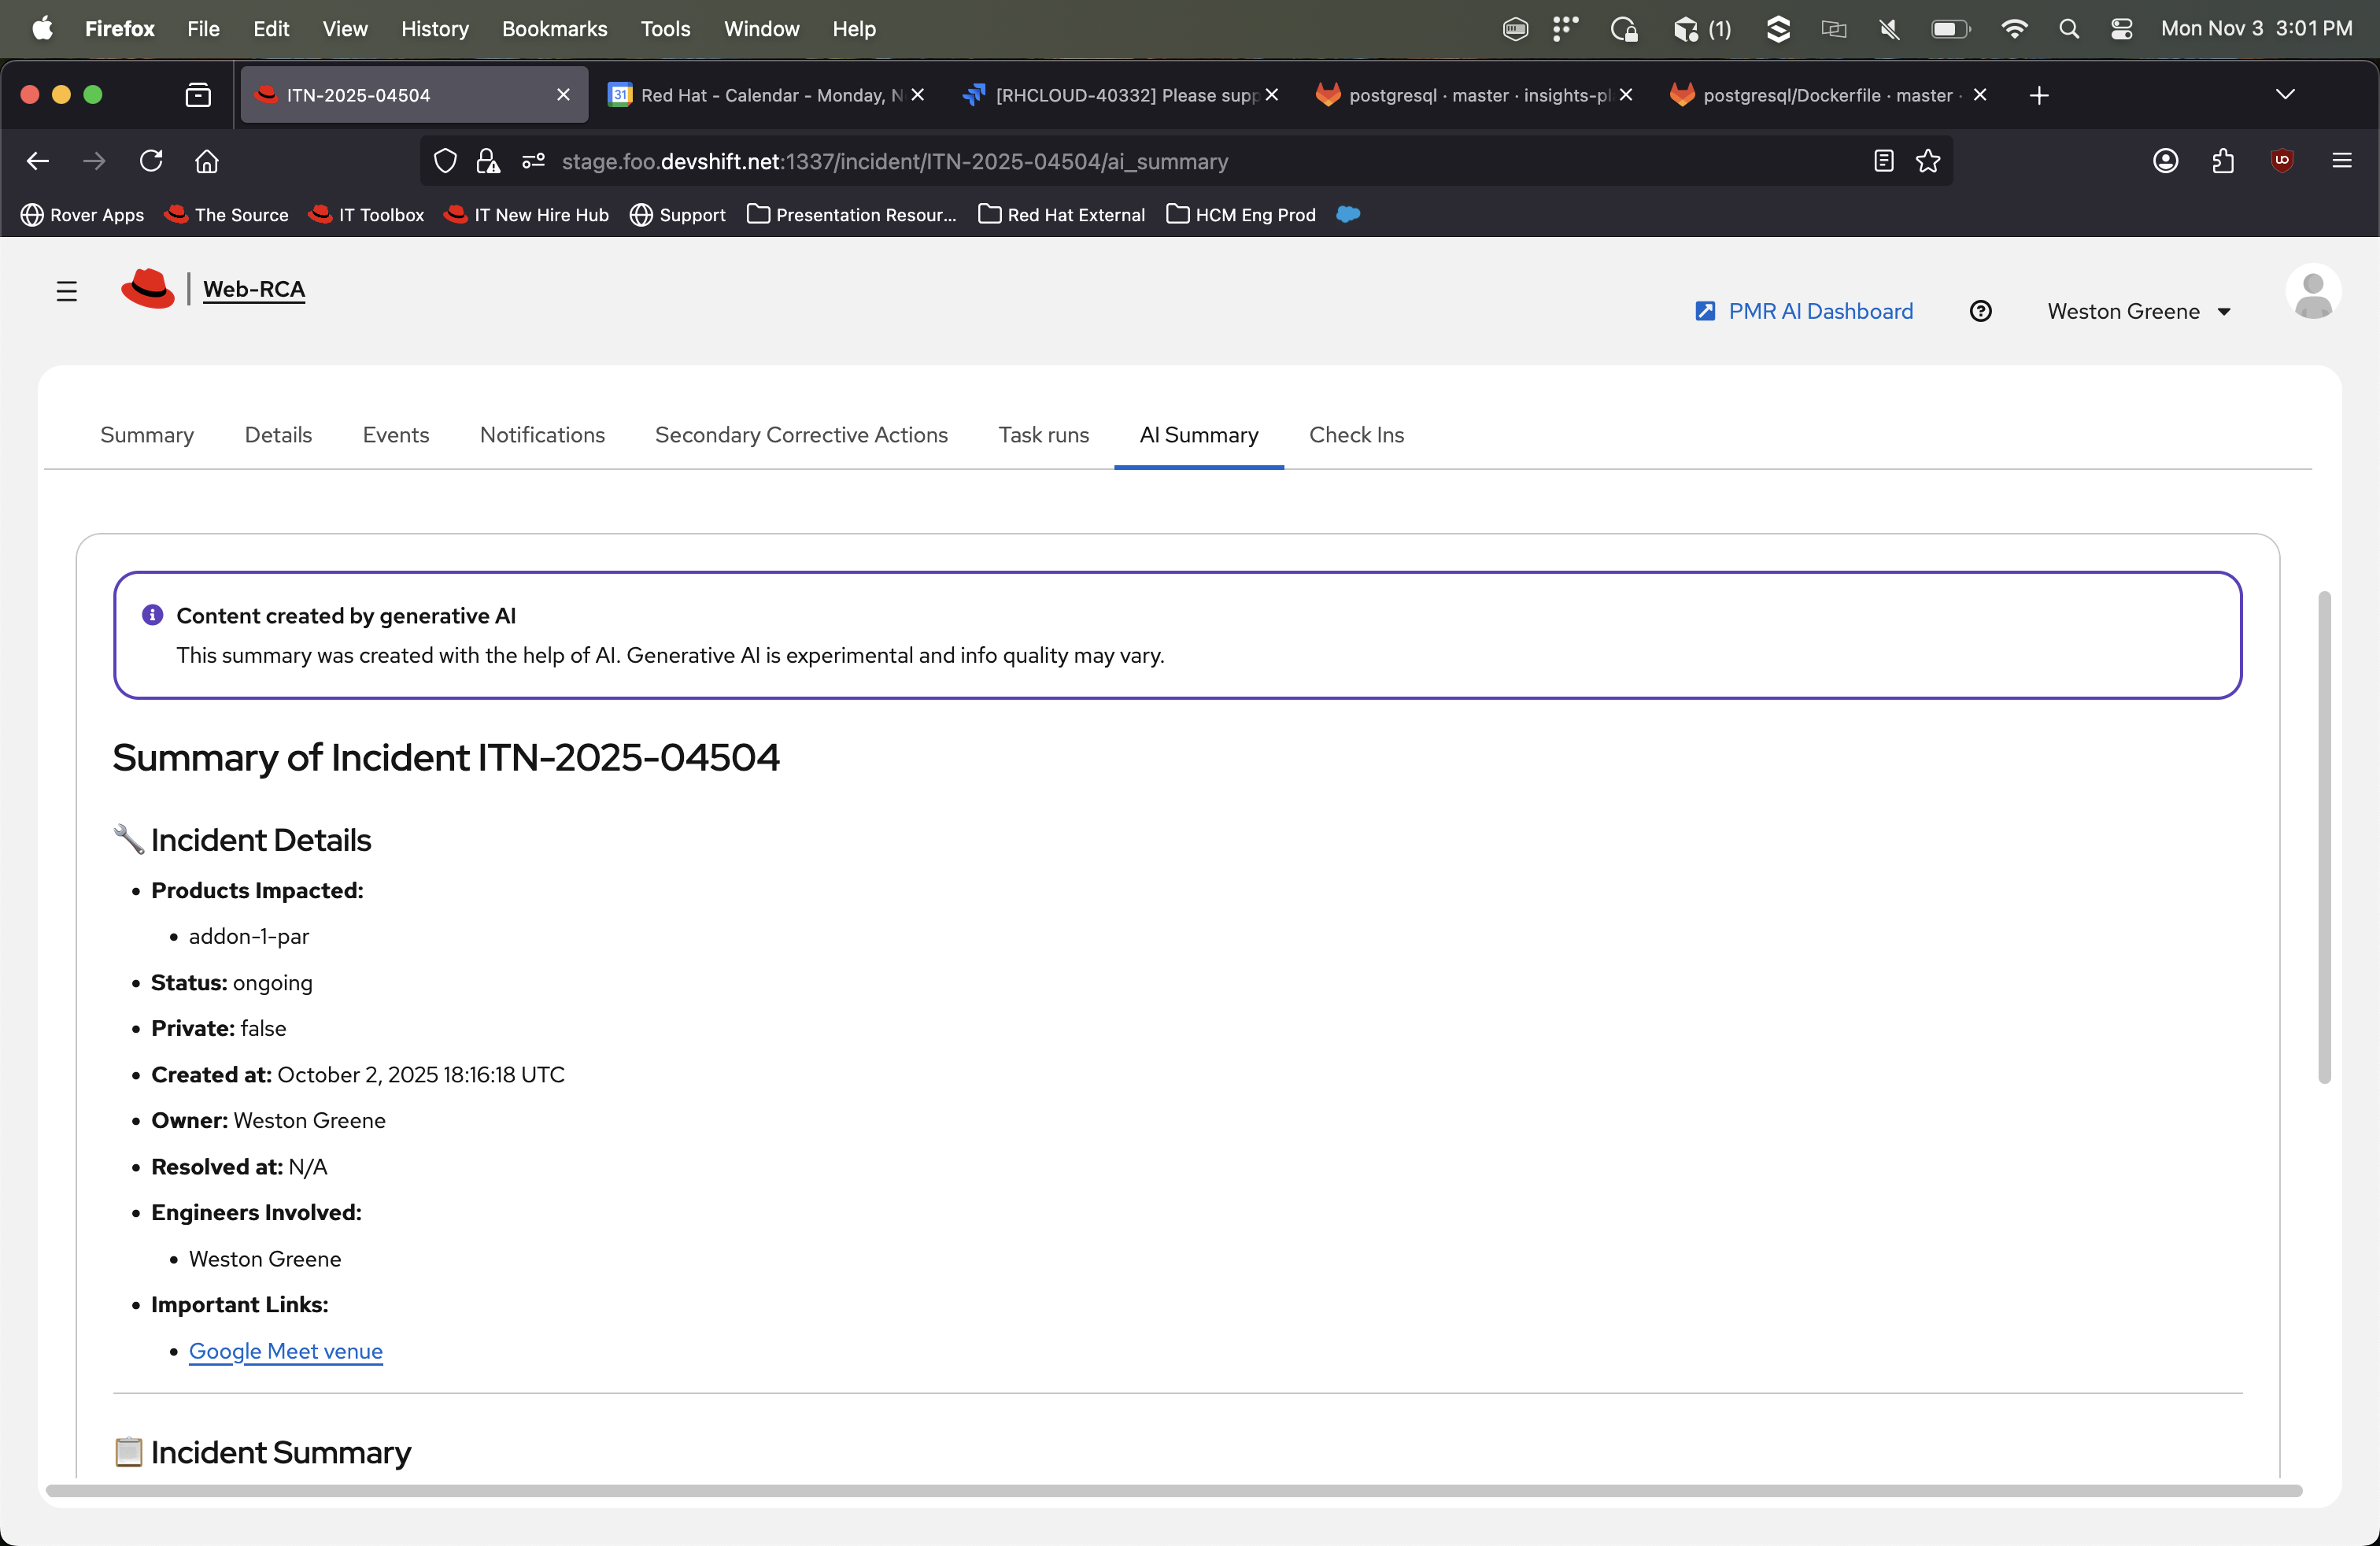2380x1546 pixels.
Task: Open the uBlock Origin extension icon
Action: click(x=2282, y=161)
